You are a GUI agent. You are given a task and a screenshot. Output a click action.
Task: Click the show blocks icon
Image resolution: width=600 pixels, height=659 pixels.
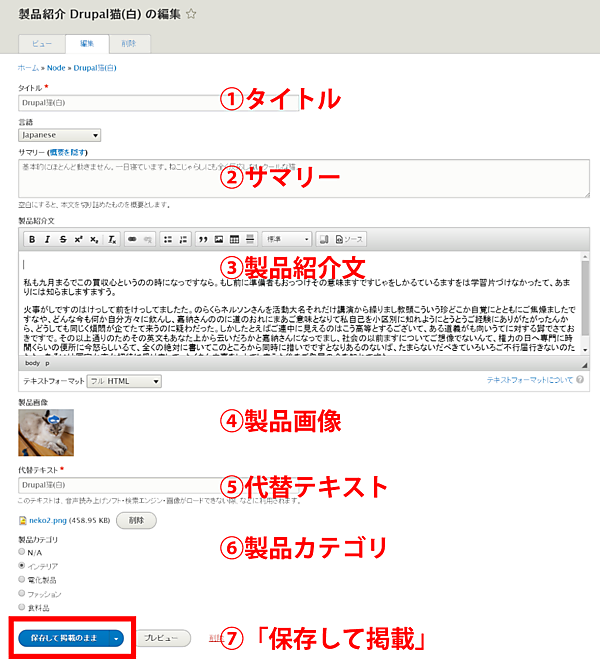coord(324,239)
